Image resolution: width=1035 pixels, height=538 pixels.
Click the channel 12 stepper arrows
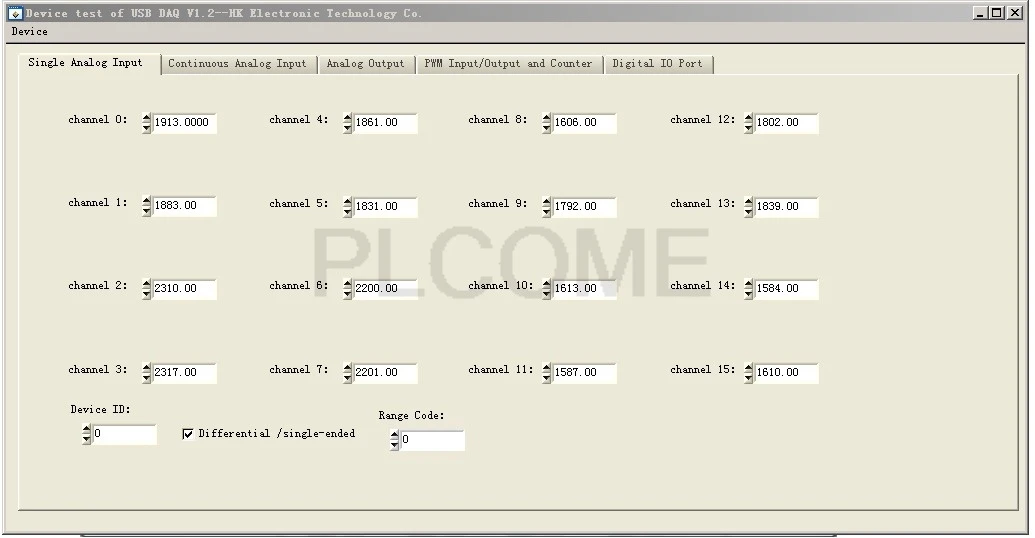(x=749, y=123)
